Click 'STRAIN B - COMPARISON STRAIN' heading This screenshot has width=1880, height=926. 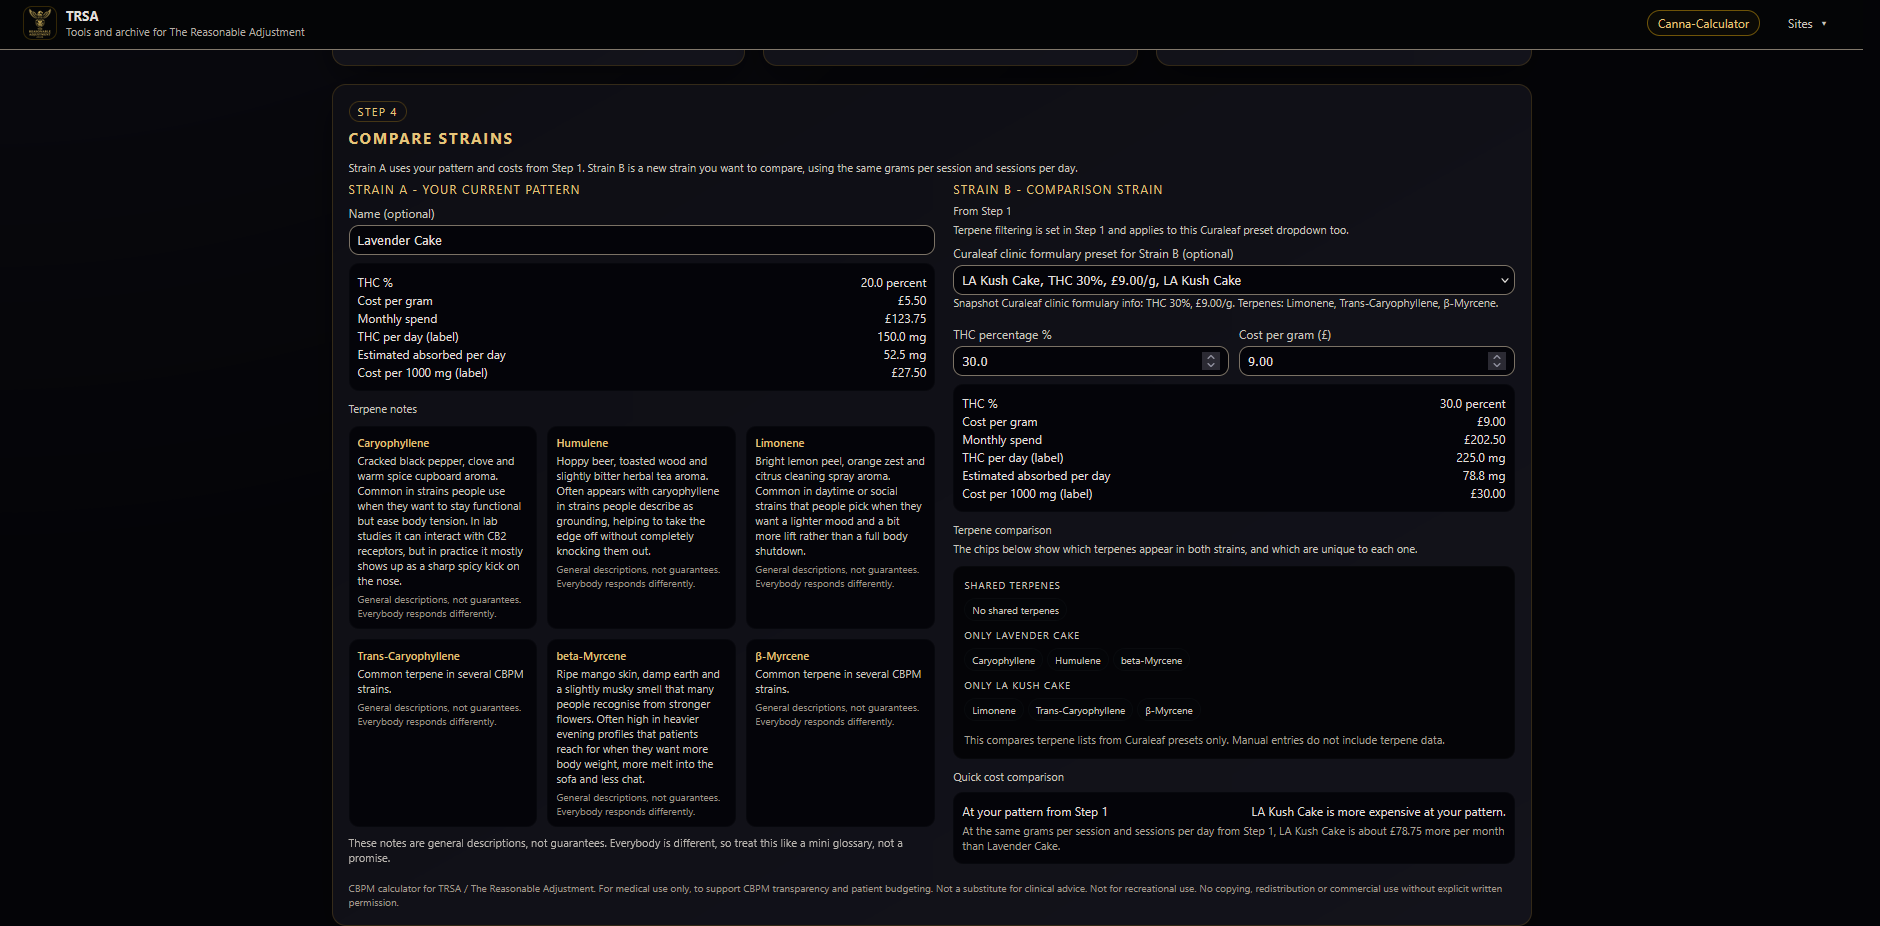[x=1057, y=190]
